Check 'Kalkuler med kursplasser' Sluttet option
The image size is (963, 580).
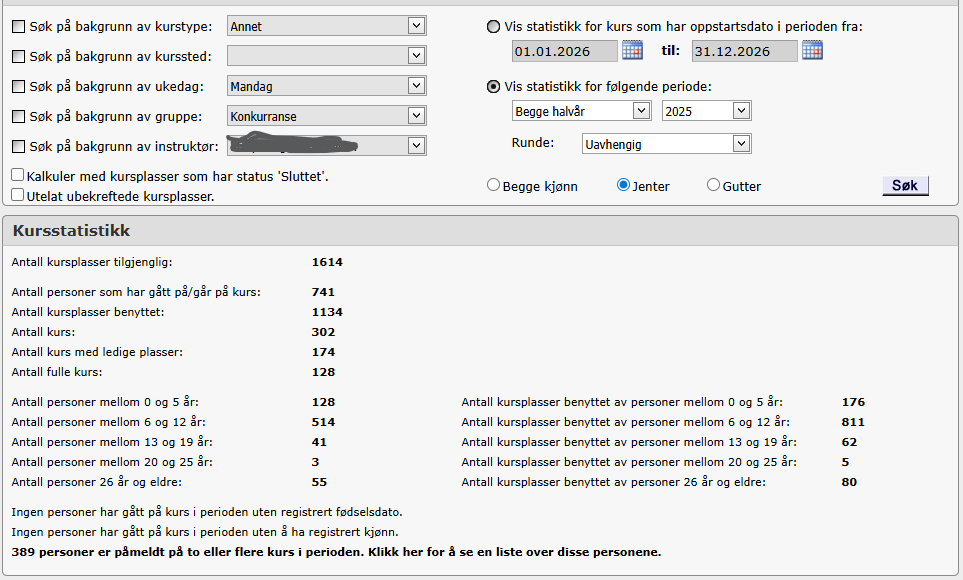[x=18, y=175]
